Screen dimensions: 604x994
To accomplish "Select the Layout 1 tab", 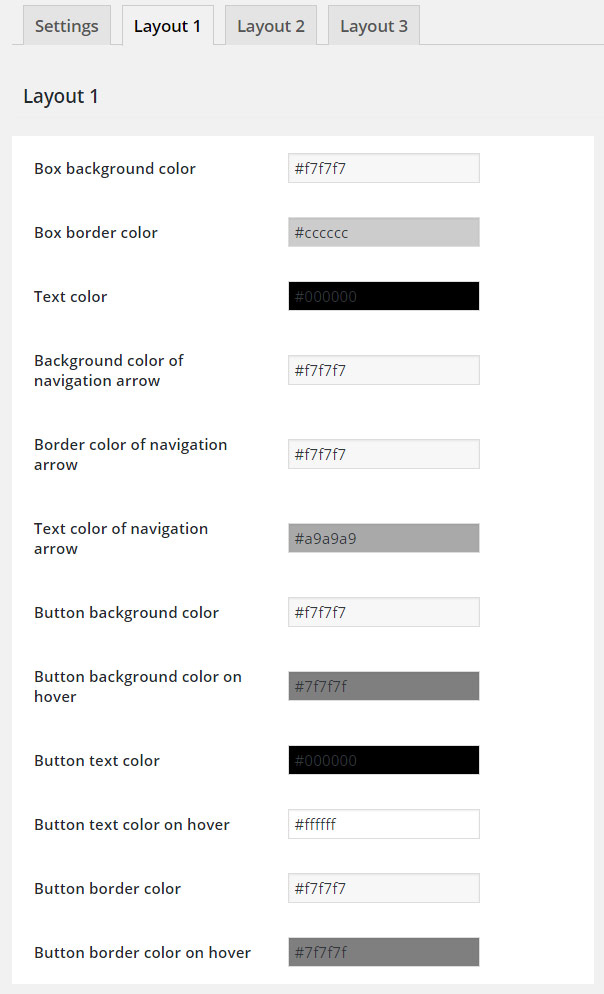I will [x=167, y=26].
